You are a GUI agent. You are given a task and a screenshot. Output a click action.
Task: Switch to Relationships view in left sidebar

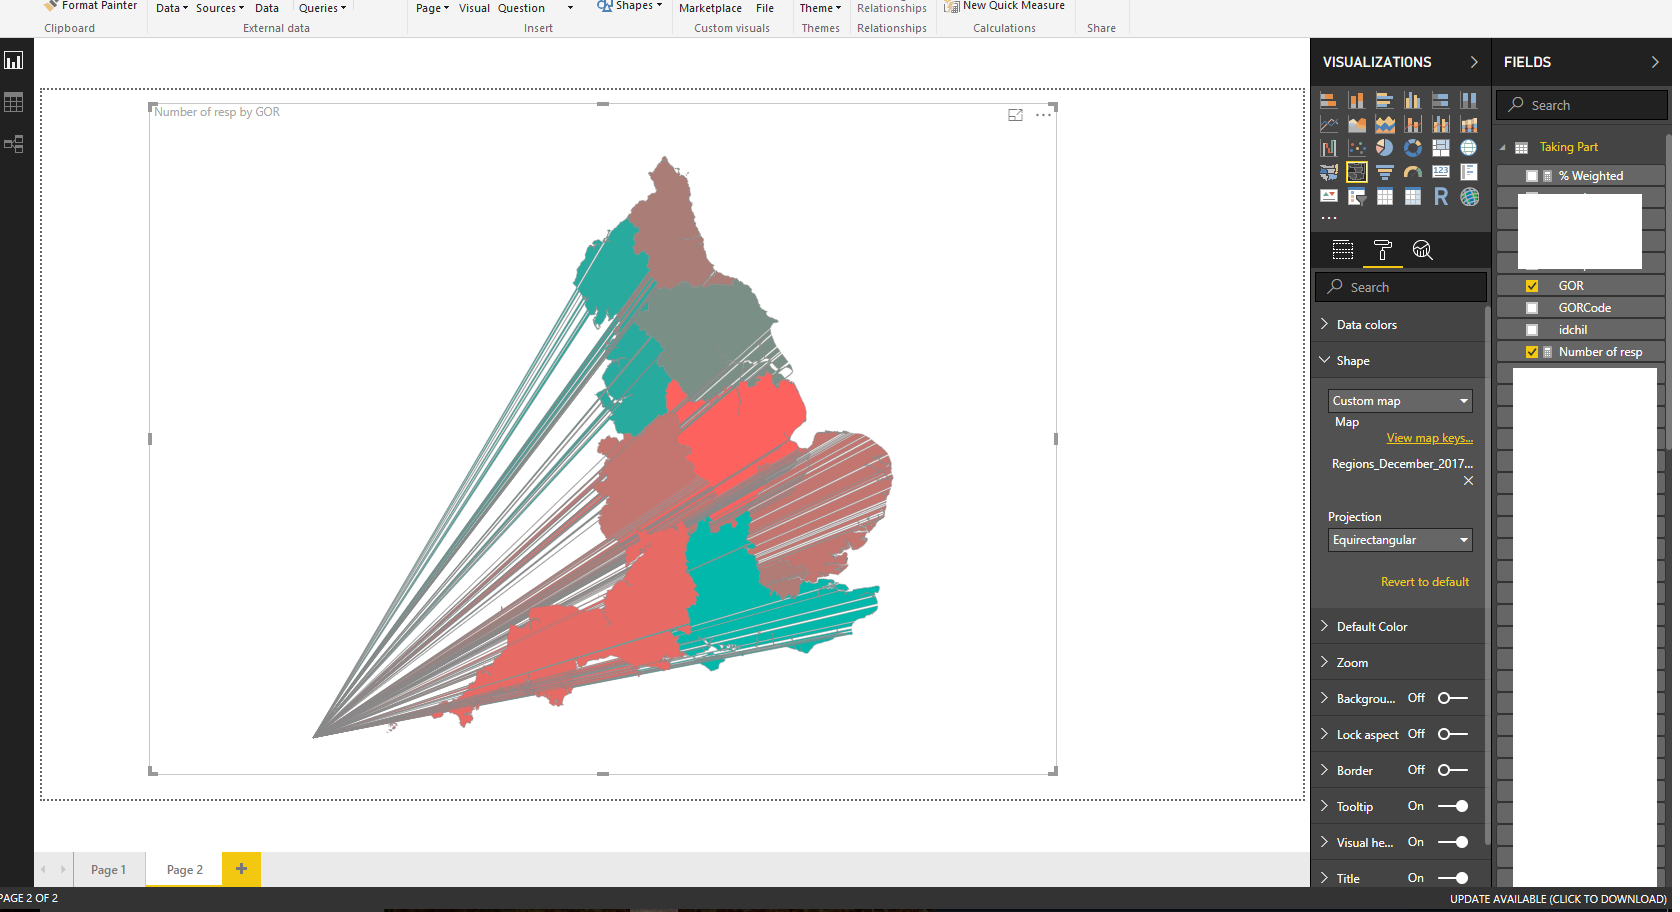[14, 144]
